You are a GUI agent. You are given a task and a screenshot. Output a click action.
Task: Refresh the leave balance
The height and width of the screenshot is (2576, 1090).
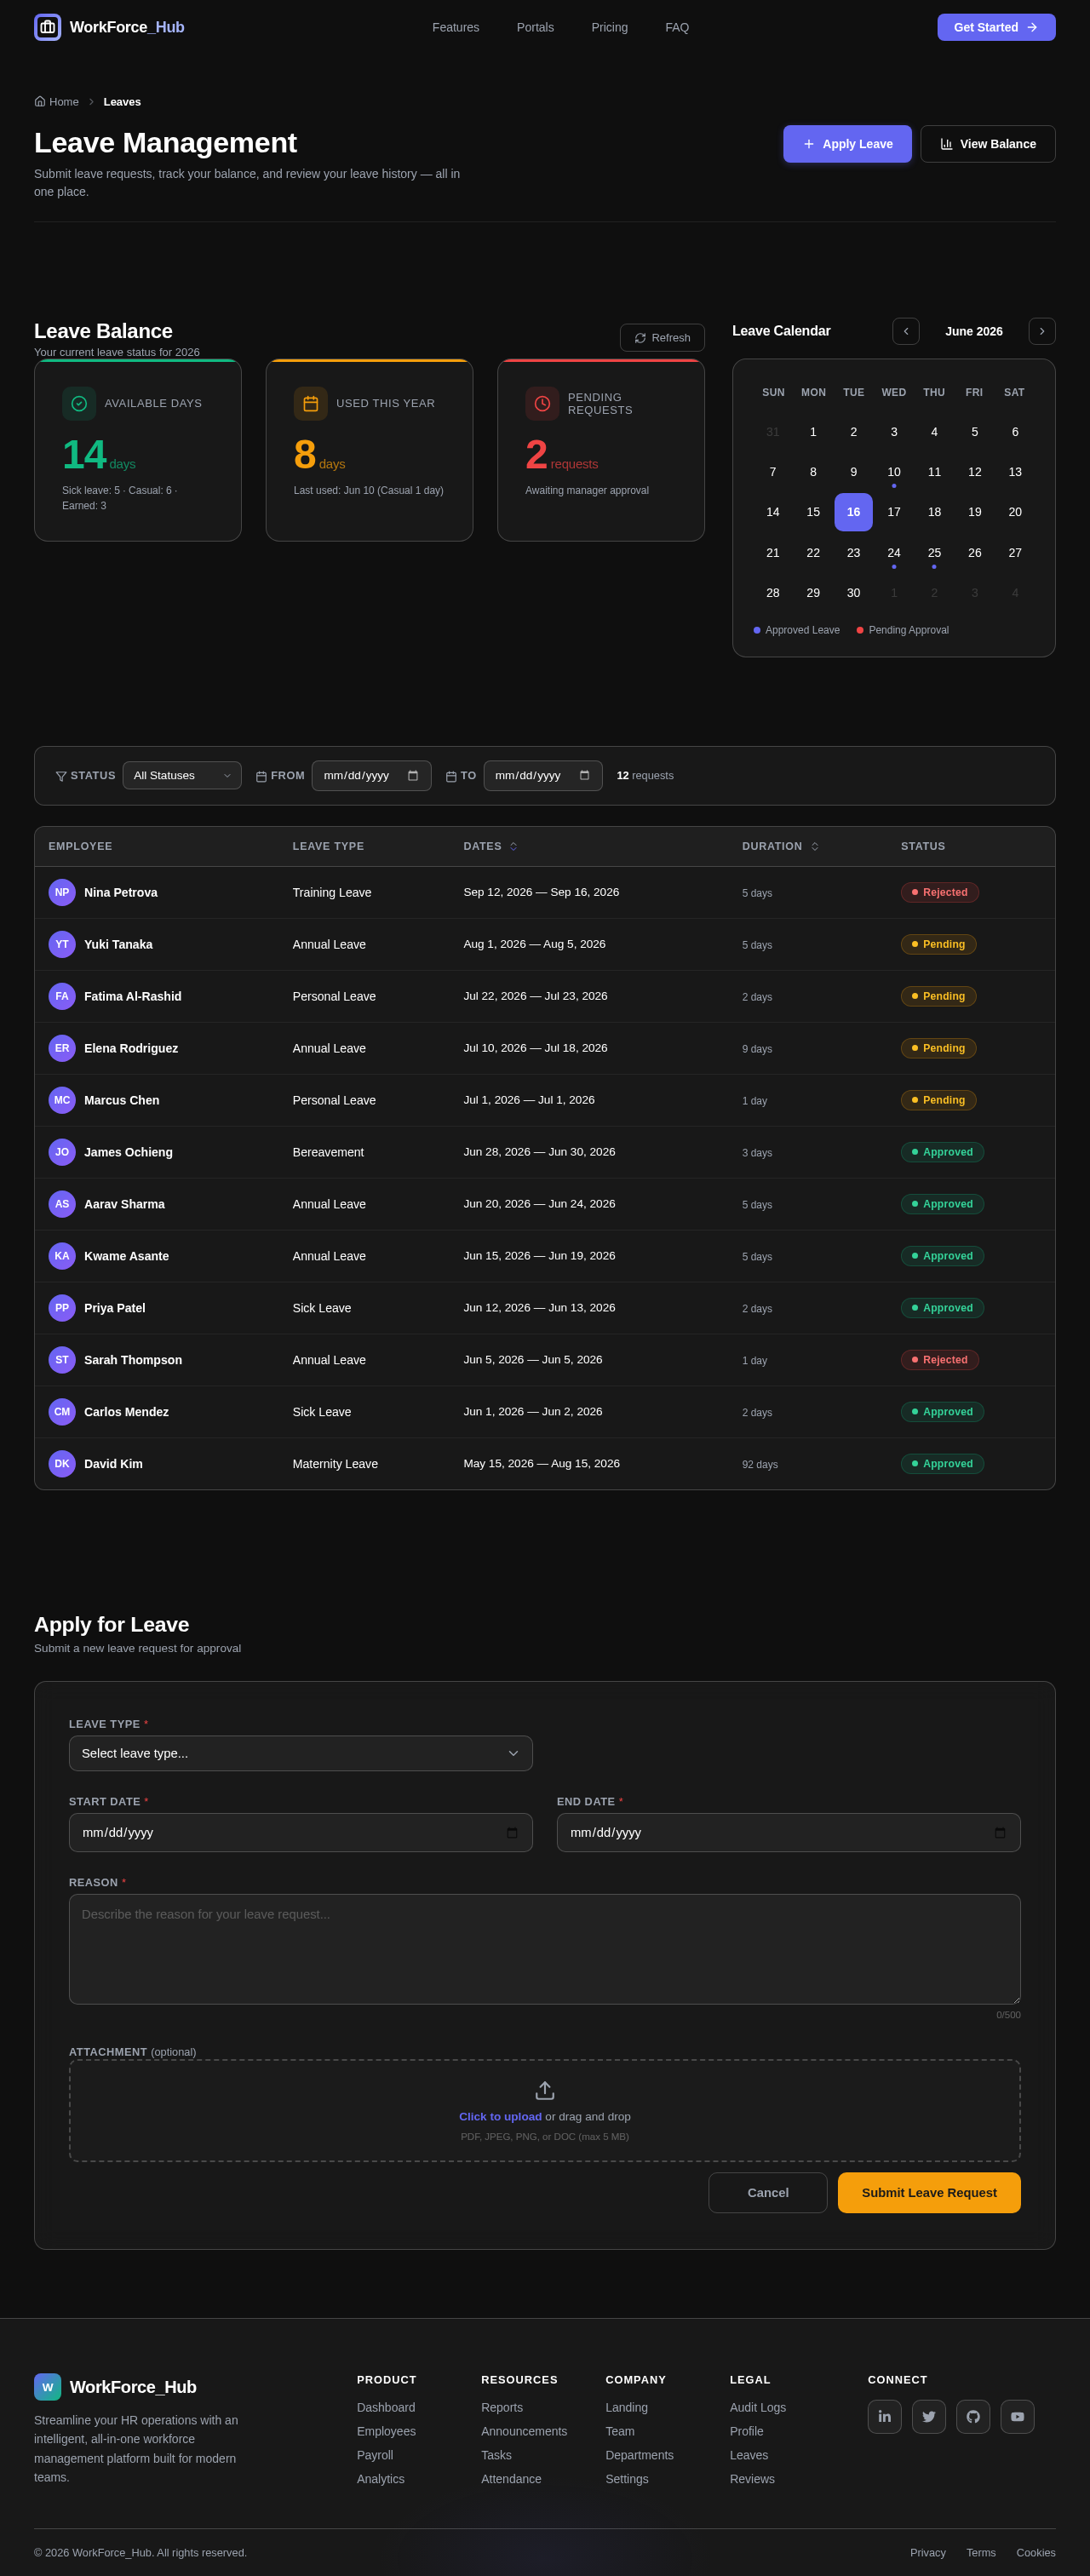pos(662,338)
